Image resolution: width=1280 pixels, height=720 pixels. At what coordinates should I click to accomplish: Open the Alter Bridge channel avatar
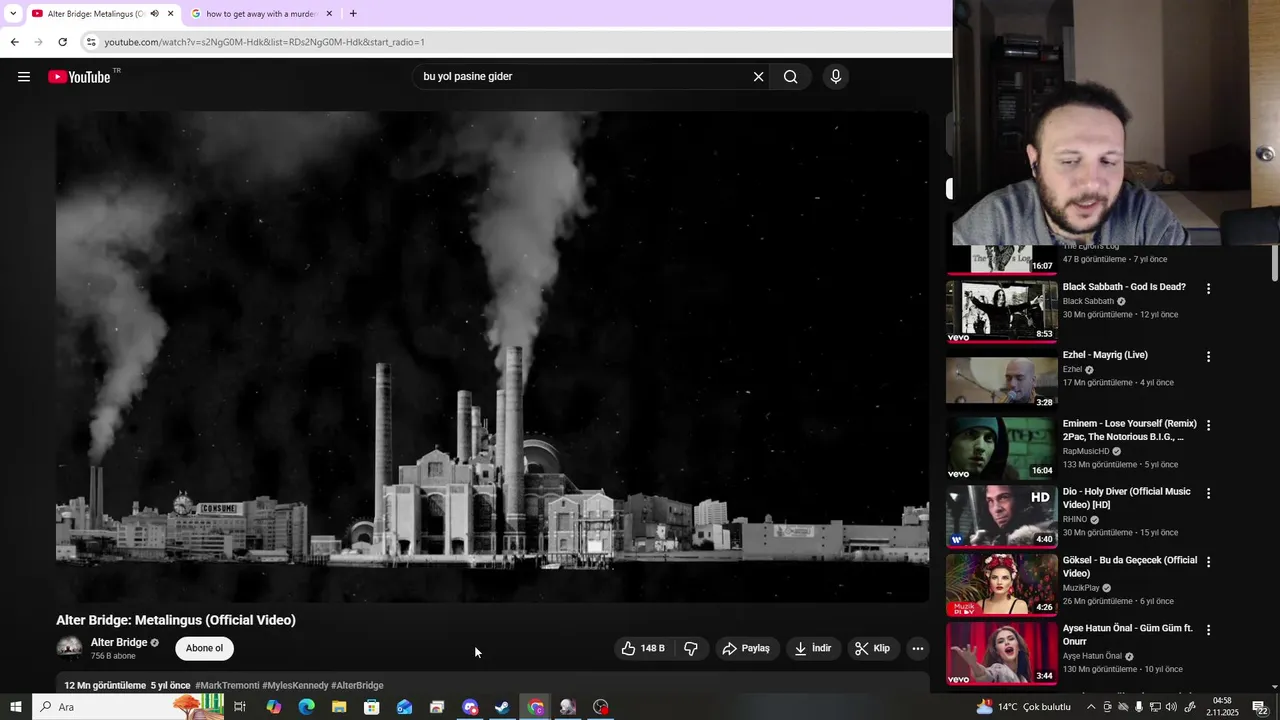click(x=70, y=648)
